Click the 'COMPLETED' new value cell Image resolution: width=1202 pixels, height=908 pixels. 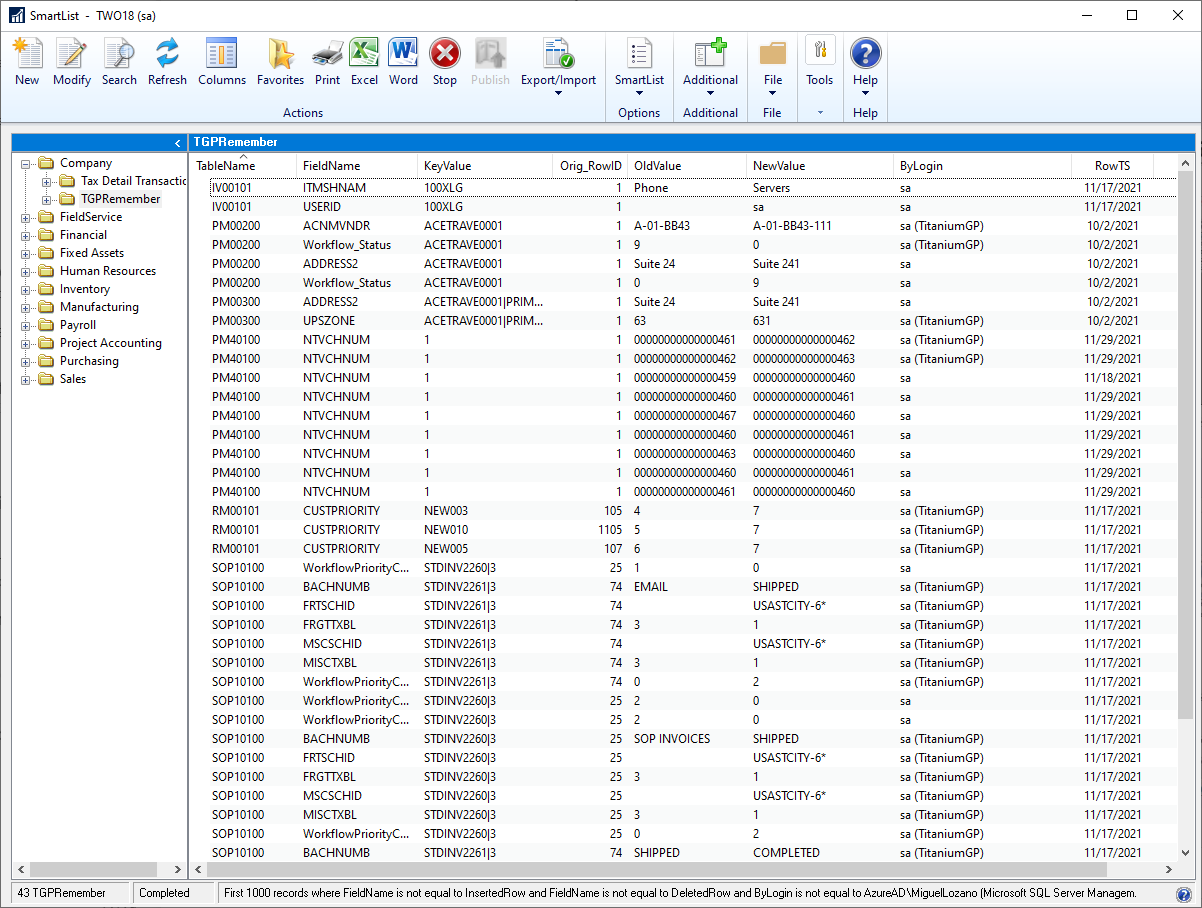(x=786, y=853)
